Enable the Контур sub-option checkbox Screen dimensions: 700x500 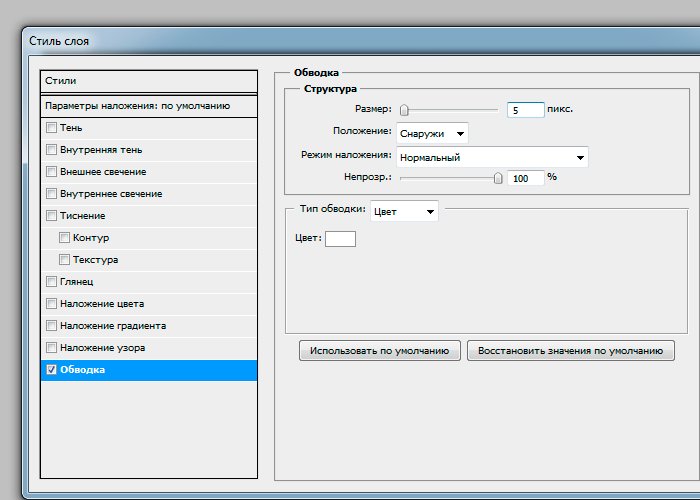(x=65, y=238)
